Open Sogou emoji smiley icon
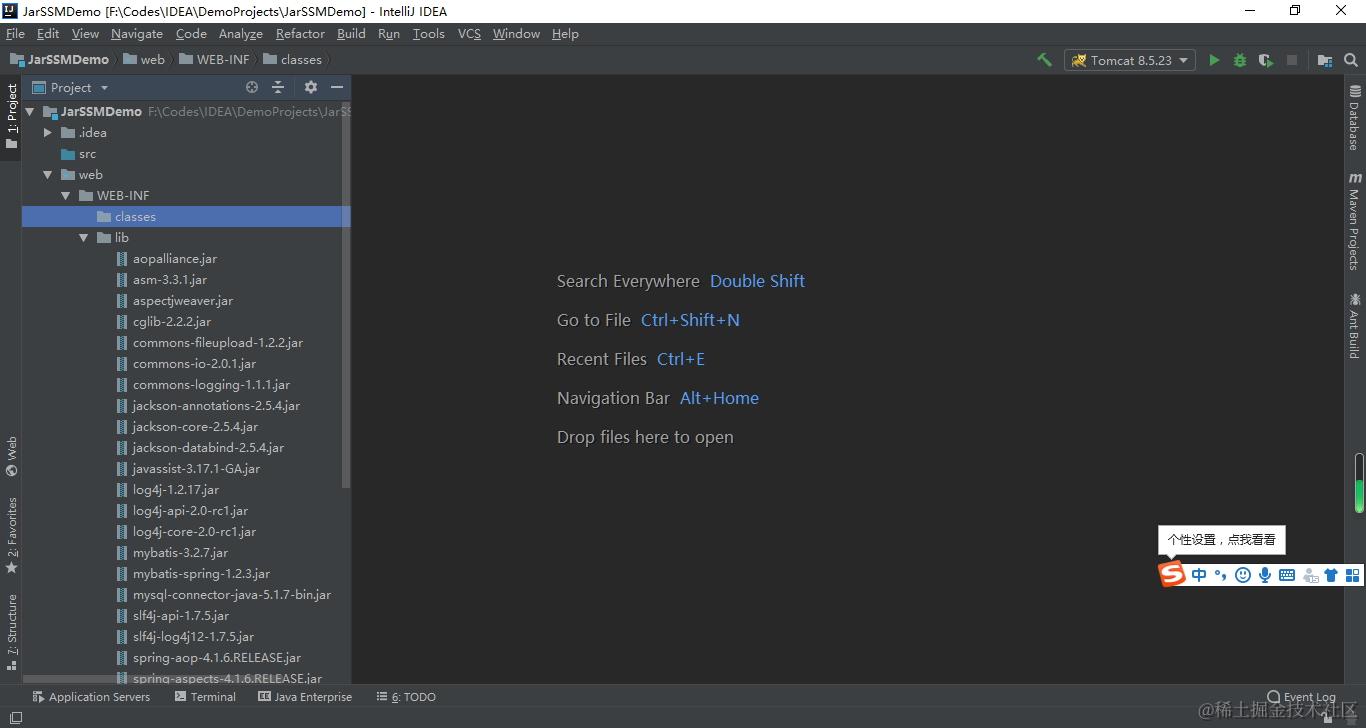Viewport: 1366px width, 728px height. pyautogui.click(x=1243, y=575)
